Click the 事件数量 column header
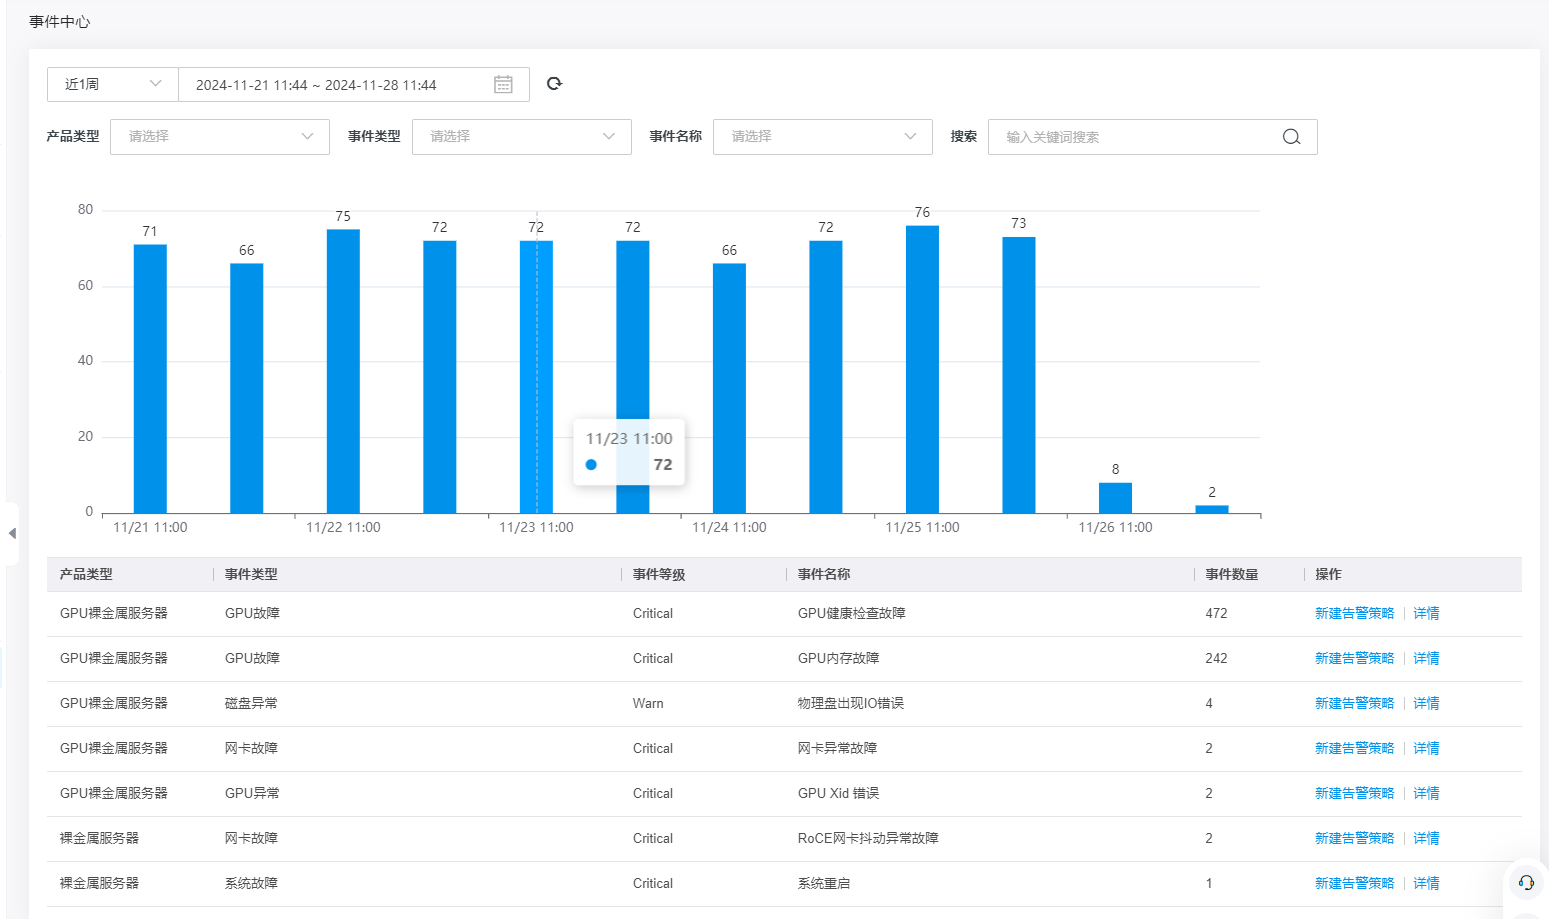This screenshot has width=1549, height=919. pos(1231,575)
